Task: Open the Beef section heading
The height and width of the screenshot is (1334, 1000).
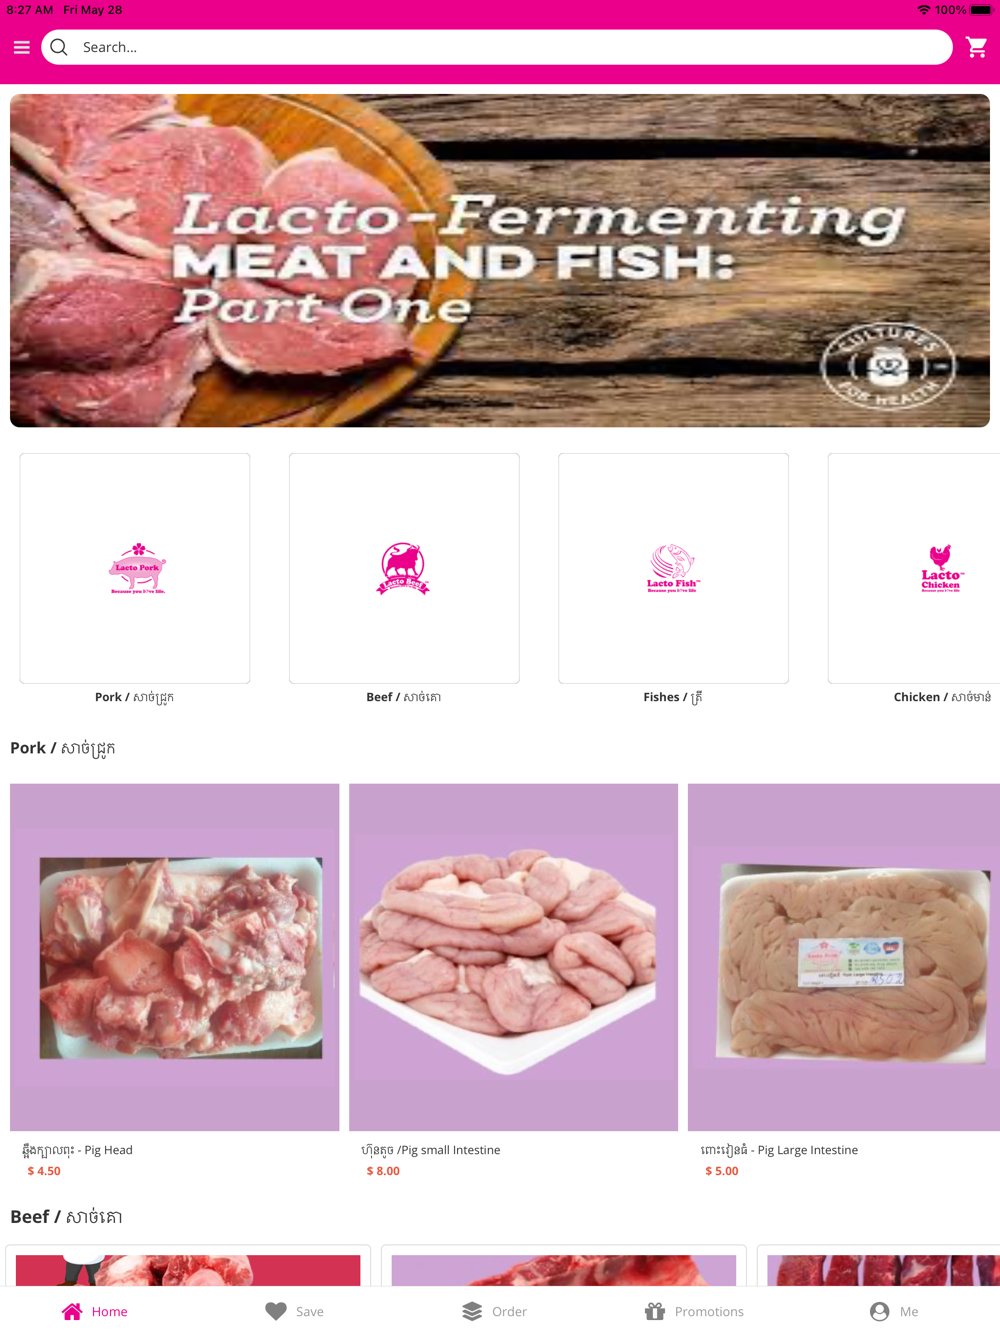Action: click(66, 1217)
